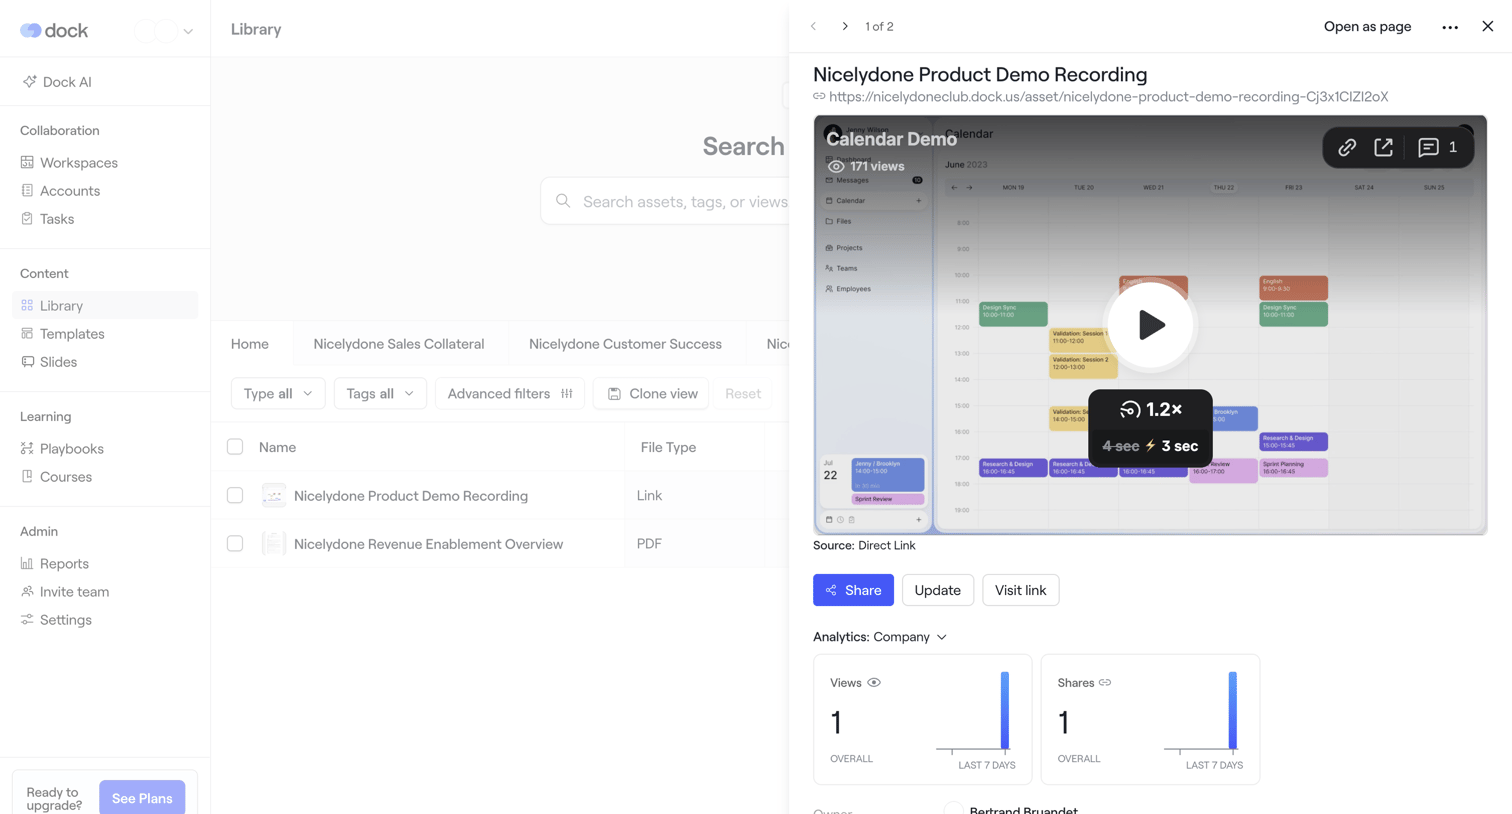Viewport: 1512px width, 814px height.
Task: Click the dock logo
Action: click(x=54, y=31)
